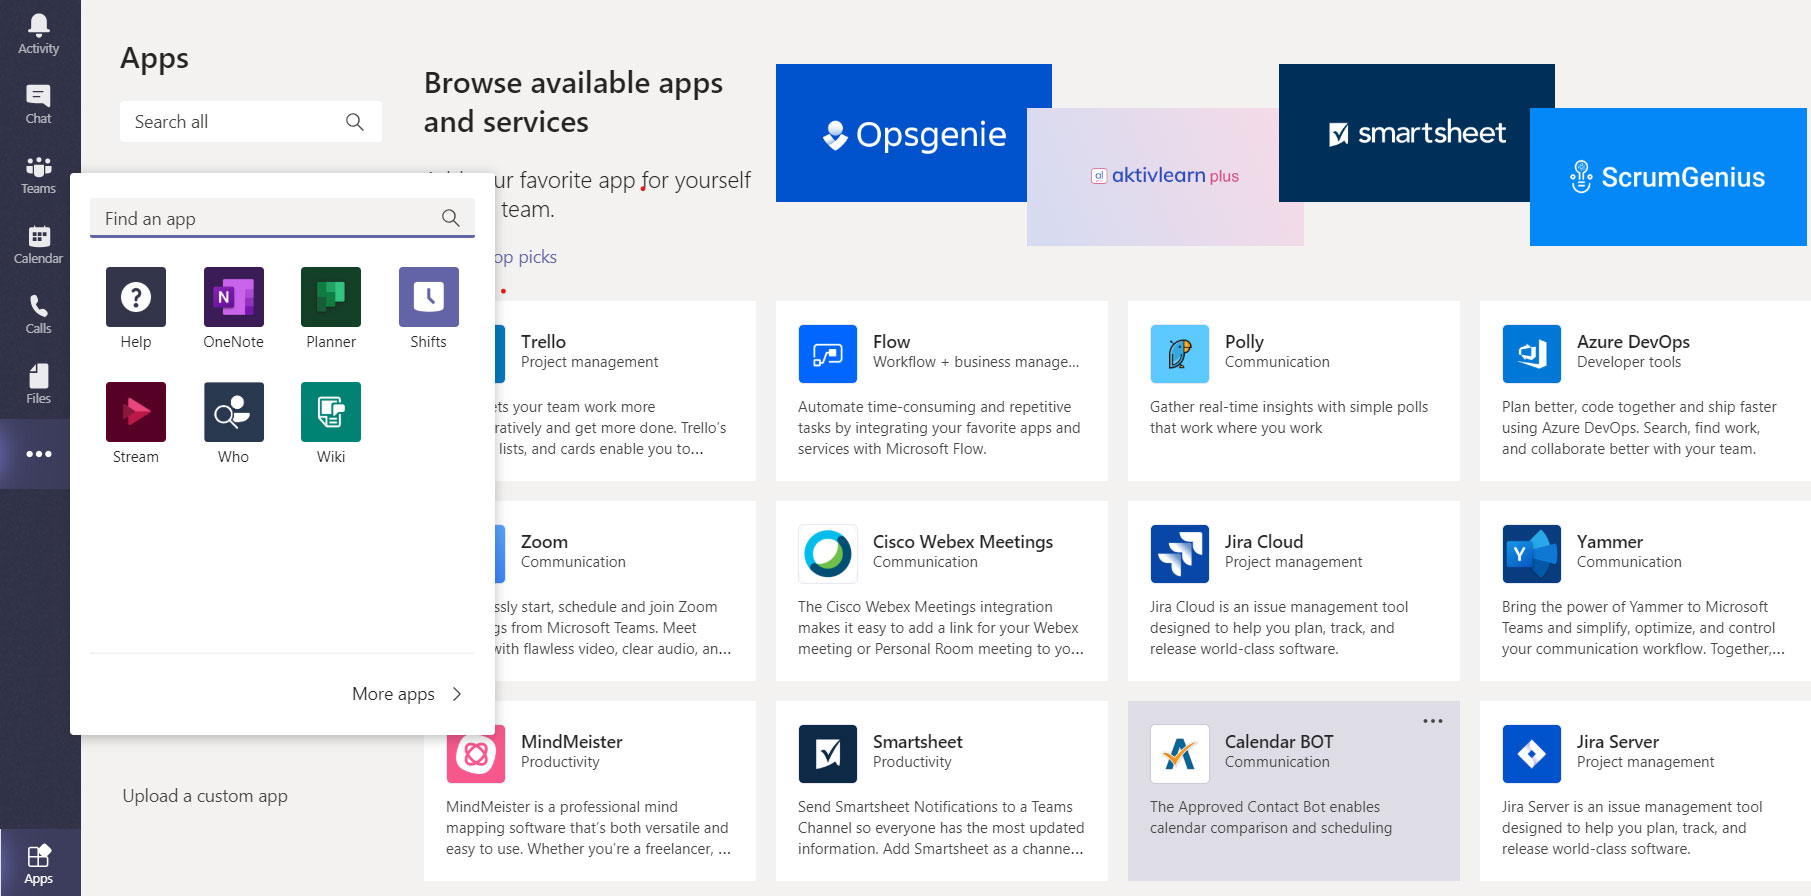Image resolution: width=1811 pixels, height=896 pixels.
Task: Open the Stream app icon
Action: click(136, 412)
